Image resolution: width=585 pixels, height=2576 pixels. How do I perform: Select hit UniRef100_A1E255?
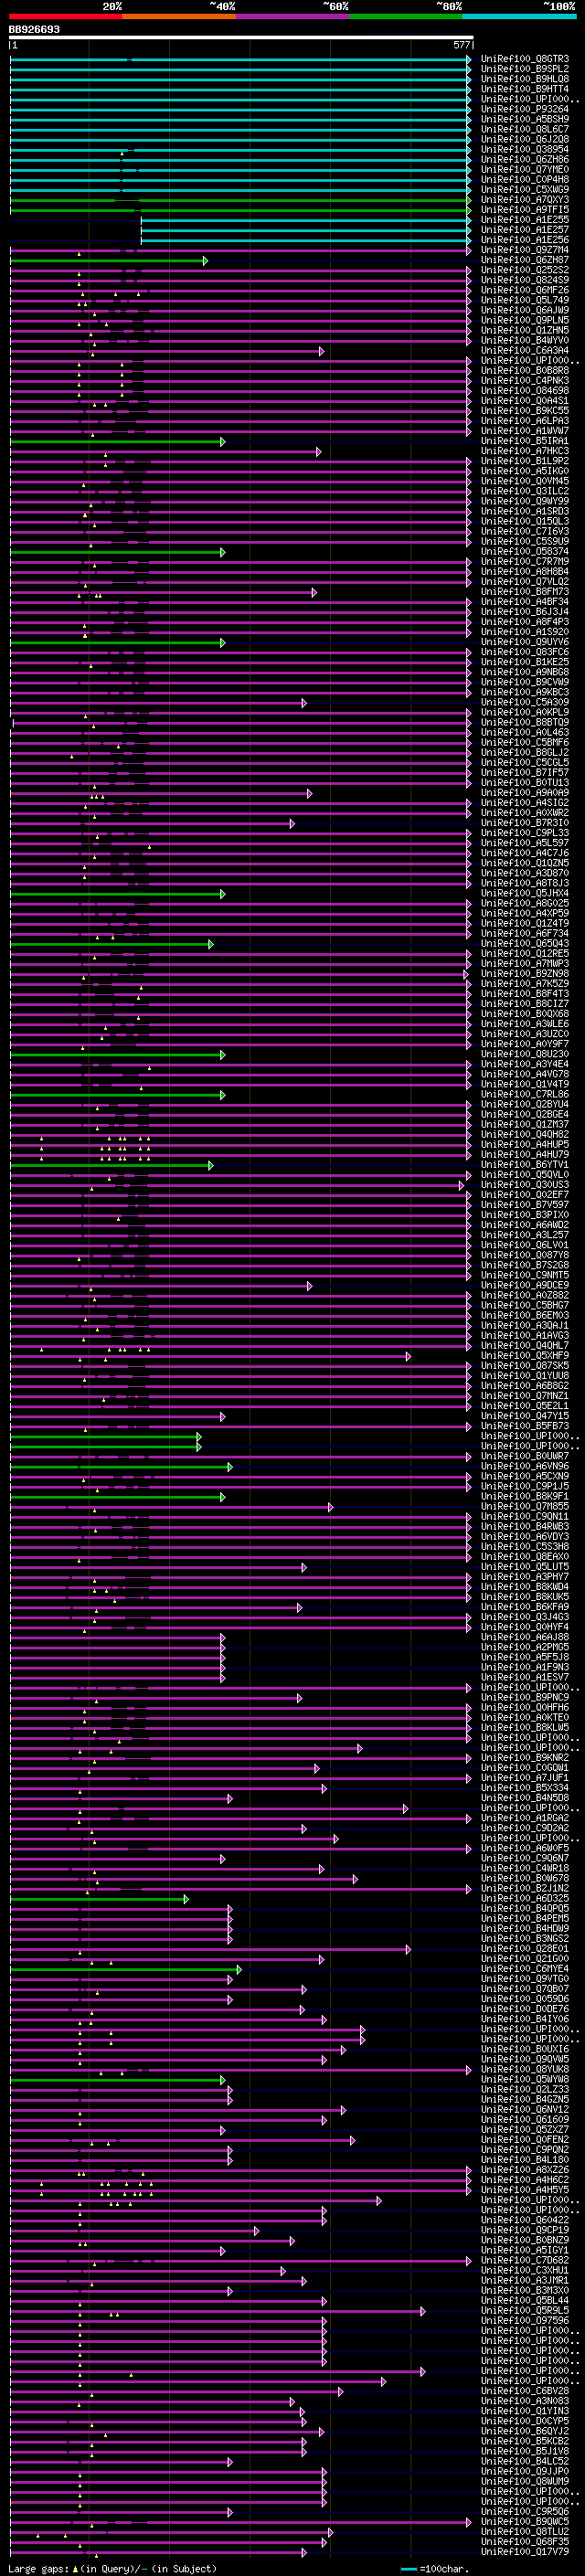click(x=525, y=220)
